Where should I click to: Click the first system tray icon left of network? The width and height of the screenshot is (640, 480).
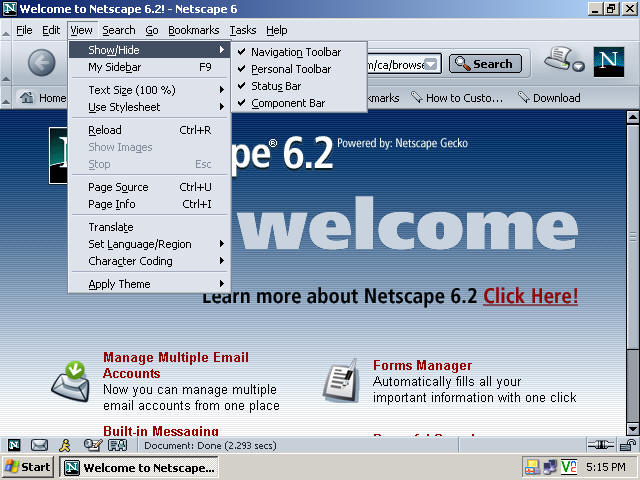(532, 467)
